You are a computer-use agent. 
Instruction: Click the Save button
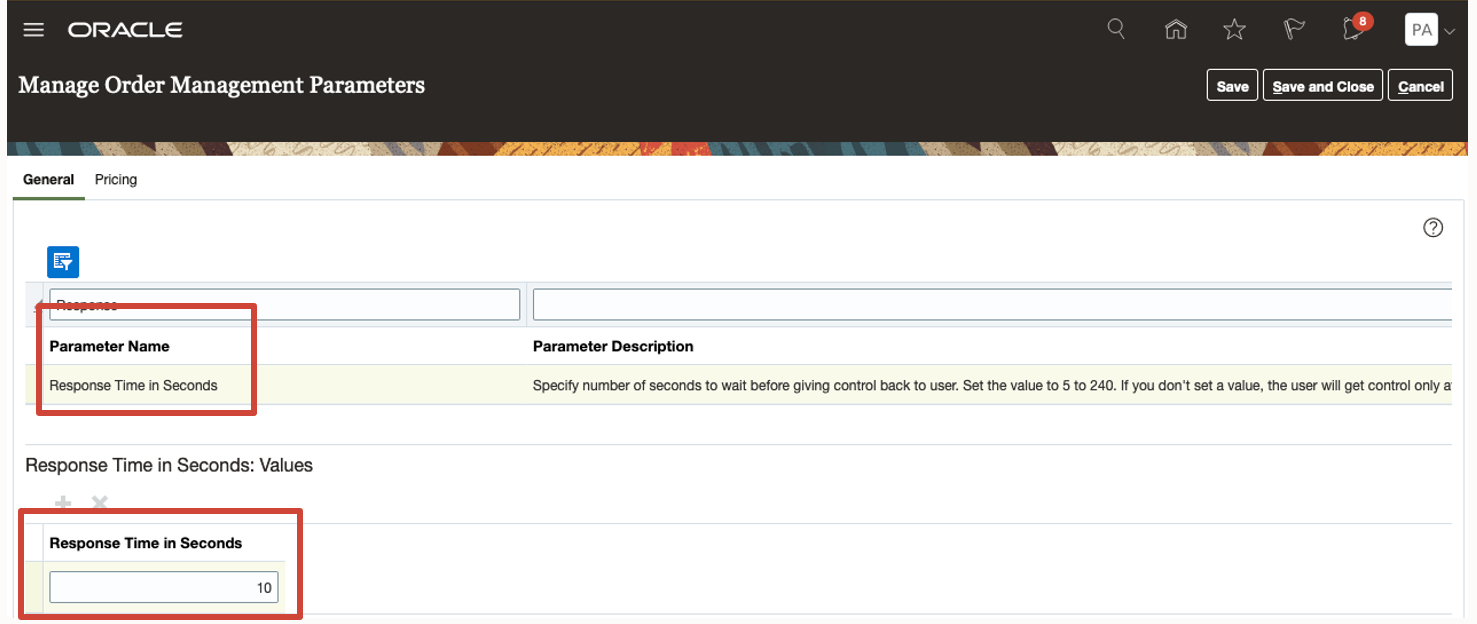(1231, 85)
